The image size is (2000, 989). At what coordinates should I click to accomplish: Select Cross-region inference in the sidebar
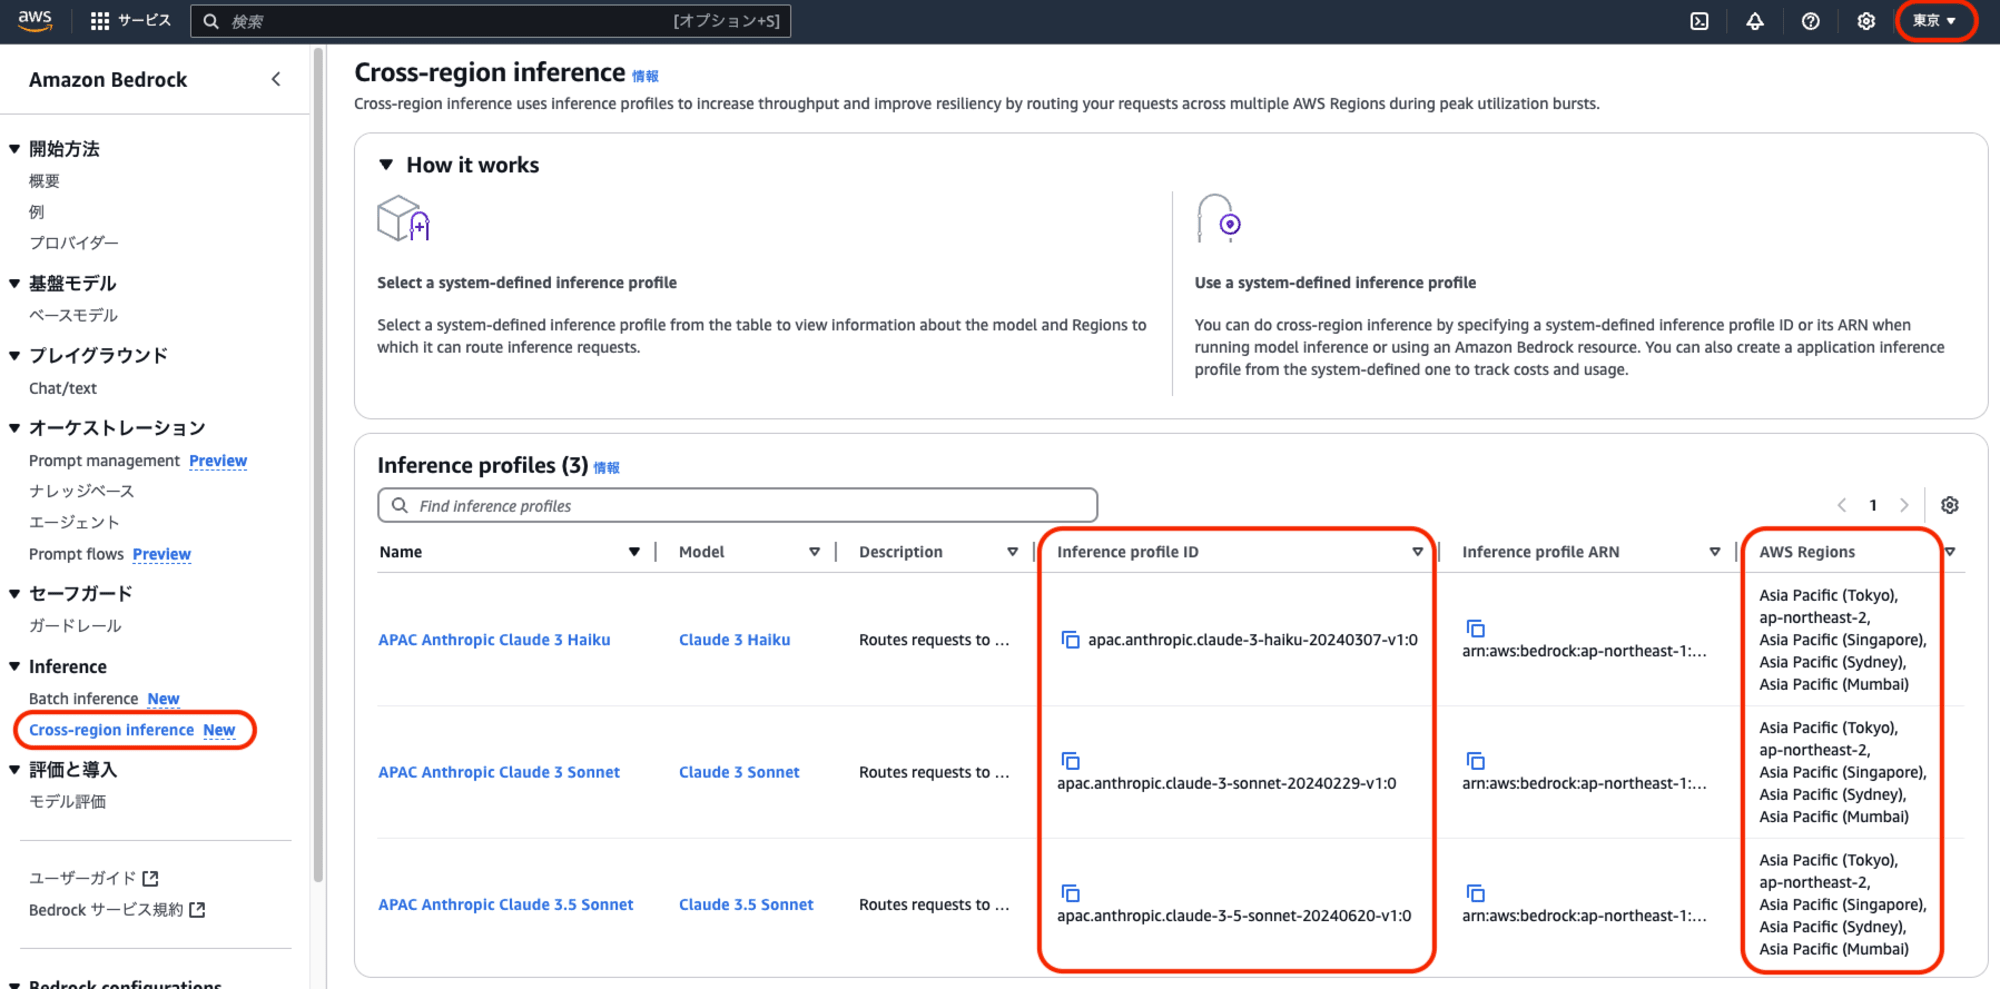click(111, 730)
